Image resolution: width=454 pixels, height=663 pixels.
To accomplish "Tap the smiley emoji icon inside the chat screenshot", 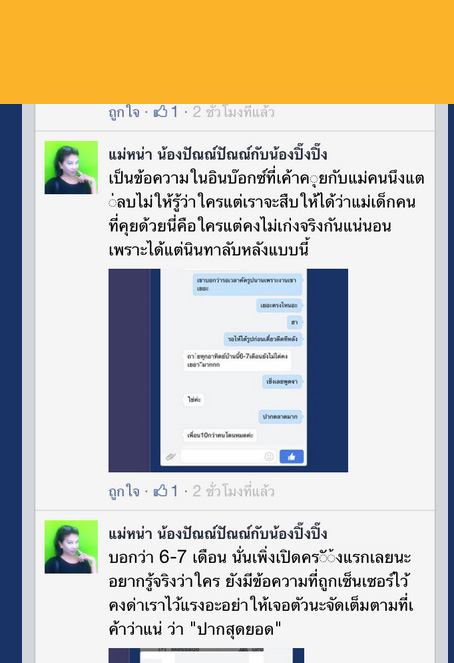I will 269,456.
